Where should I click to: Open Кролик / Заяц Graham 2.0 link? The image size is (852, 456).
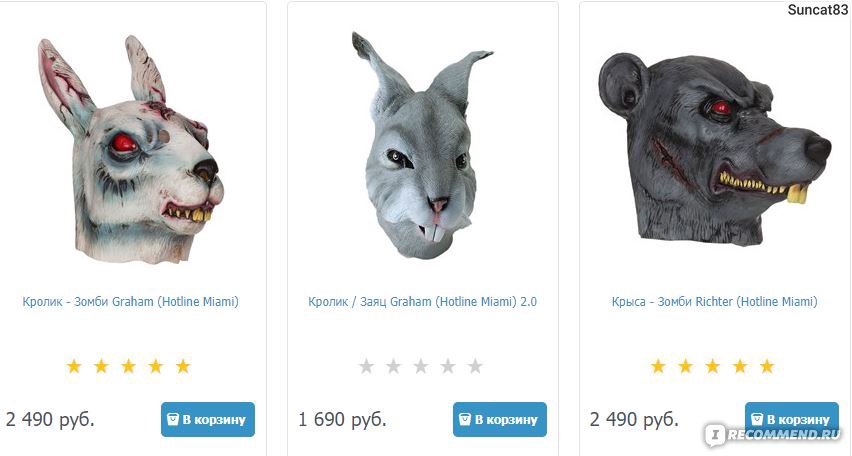click(x=422, y=302)
